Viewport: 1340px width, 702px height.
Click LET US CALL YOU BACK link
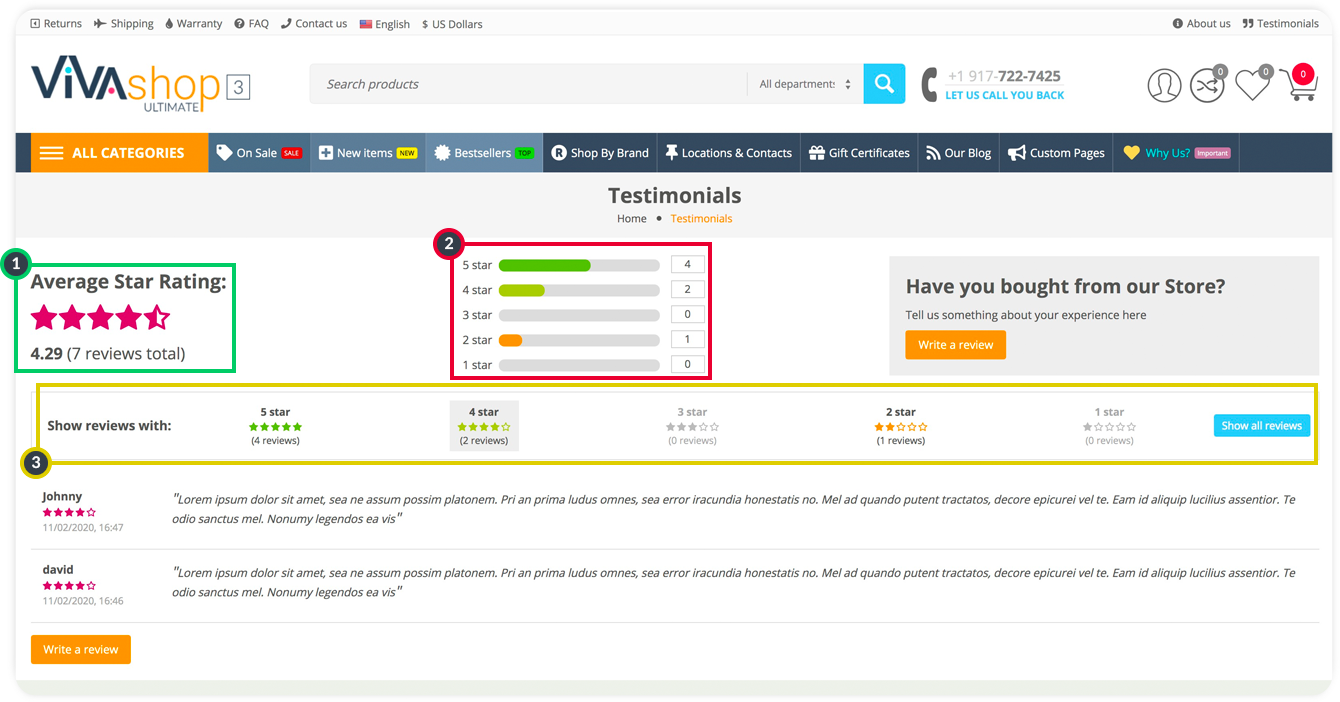click(1004, 95)
